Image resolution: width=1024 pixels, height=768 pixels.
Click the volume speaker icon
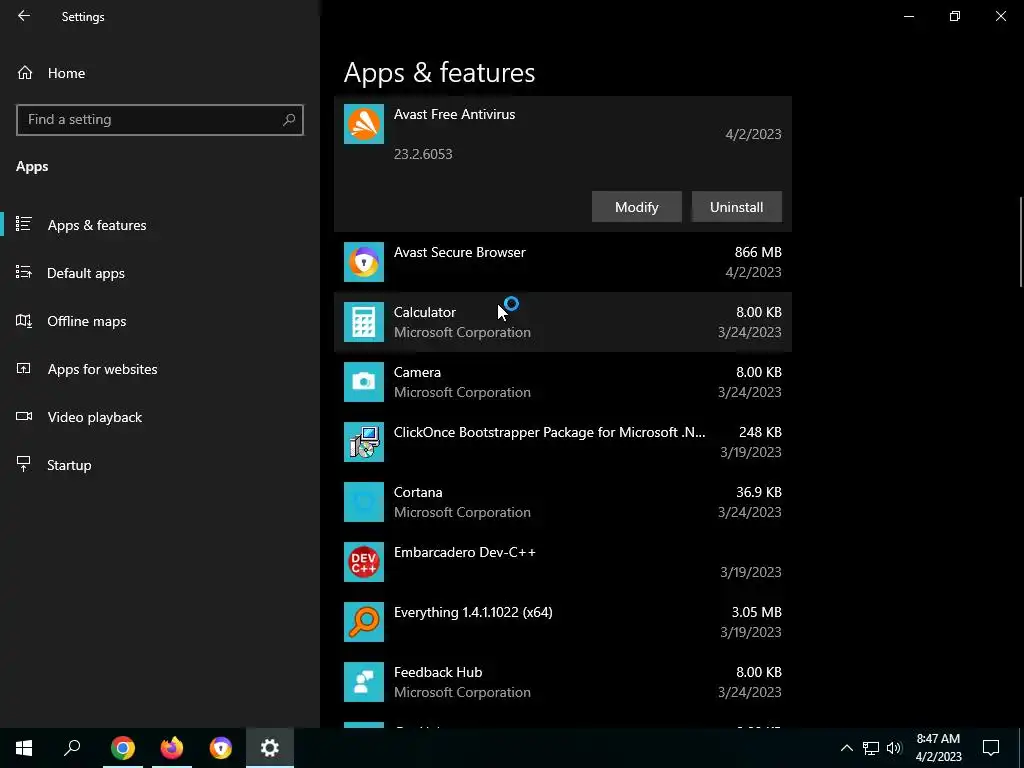(894, 748)
